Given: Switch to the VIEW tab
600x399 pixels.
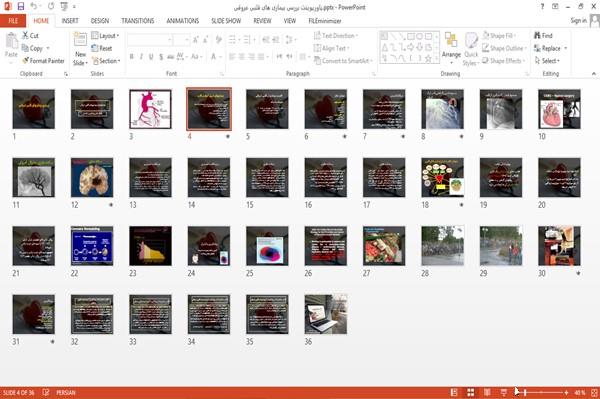Looking at the screenshot, I should point(290,21).
